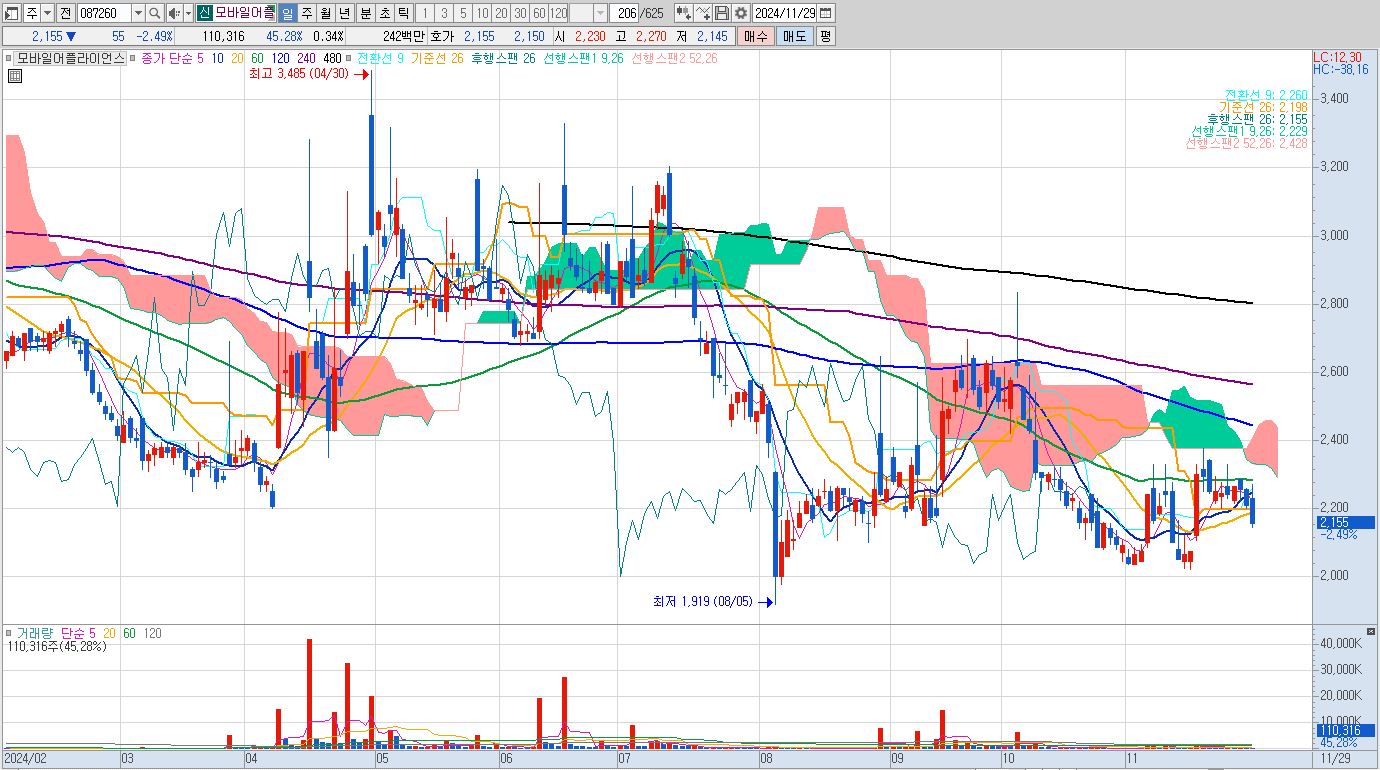Viewport: 1380px width, 770px height.
Task: Toggle the 일 daily period button
Action: [288, 13]
